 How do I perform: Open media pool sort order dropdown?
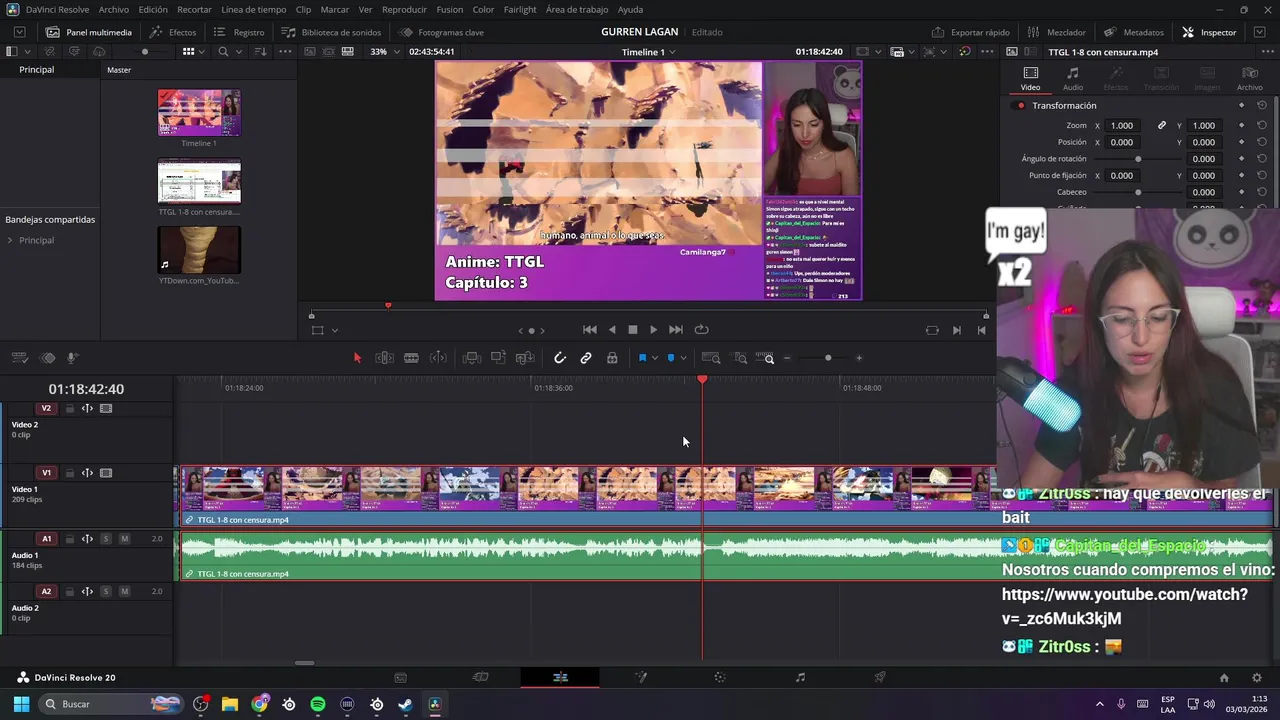pos(260,51)
